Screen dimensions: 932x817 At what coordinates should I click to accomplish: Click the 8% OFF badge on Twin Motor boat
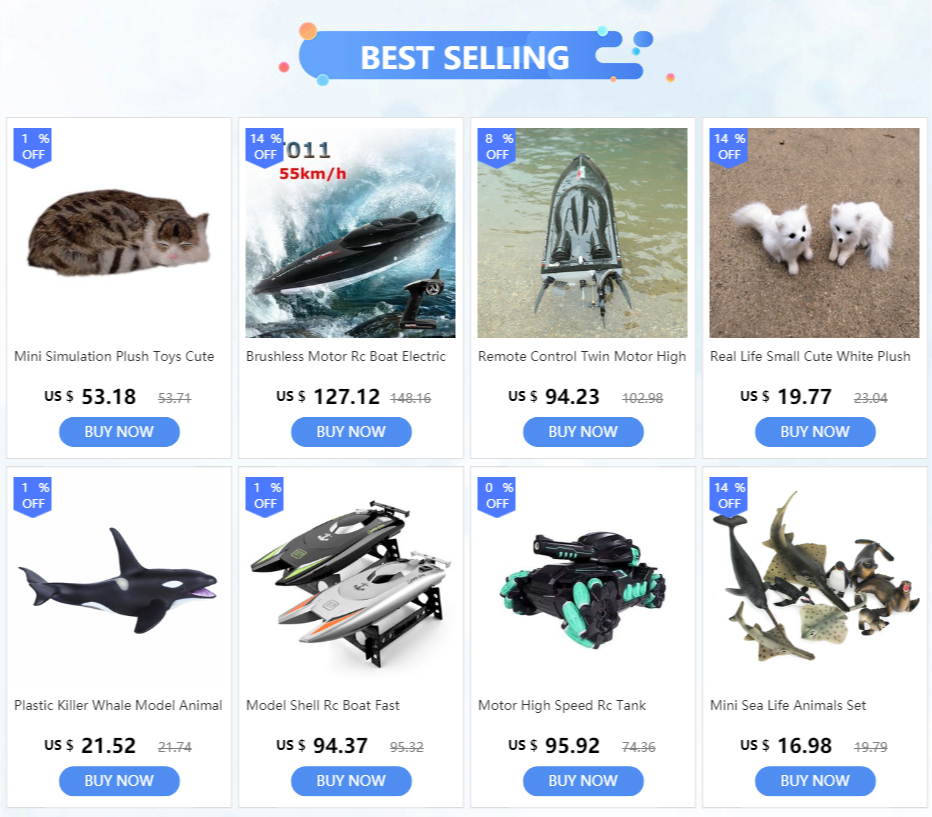click(x=497, y=147)
